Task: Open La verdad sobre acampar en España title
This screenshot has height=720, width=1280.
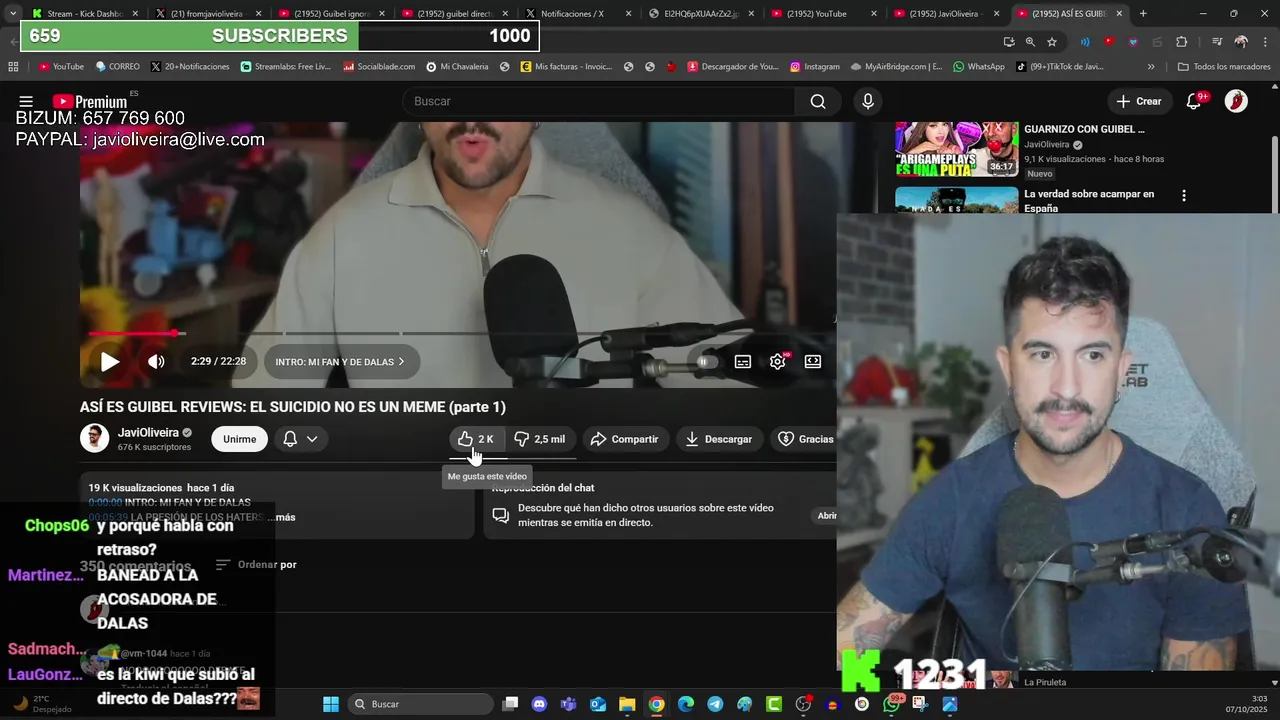Action: pos(1089,201)
